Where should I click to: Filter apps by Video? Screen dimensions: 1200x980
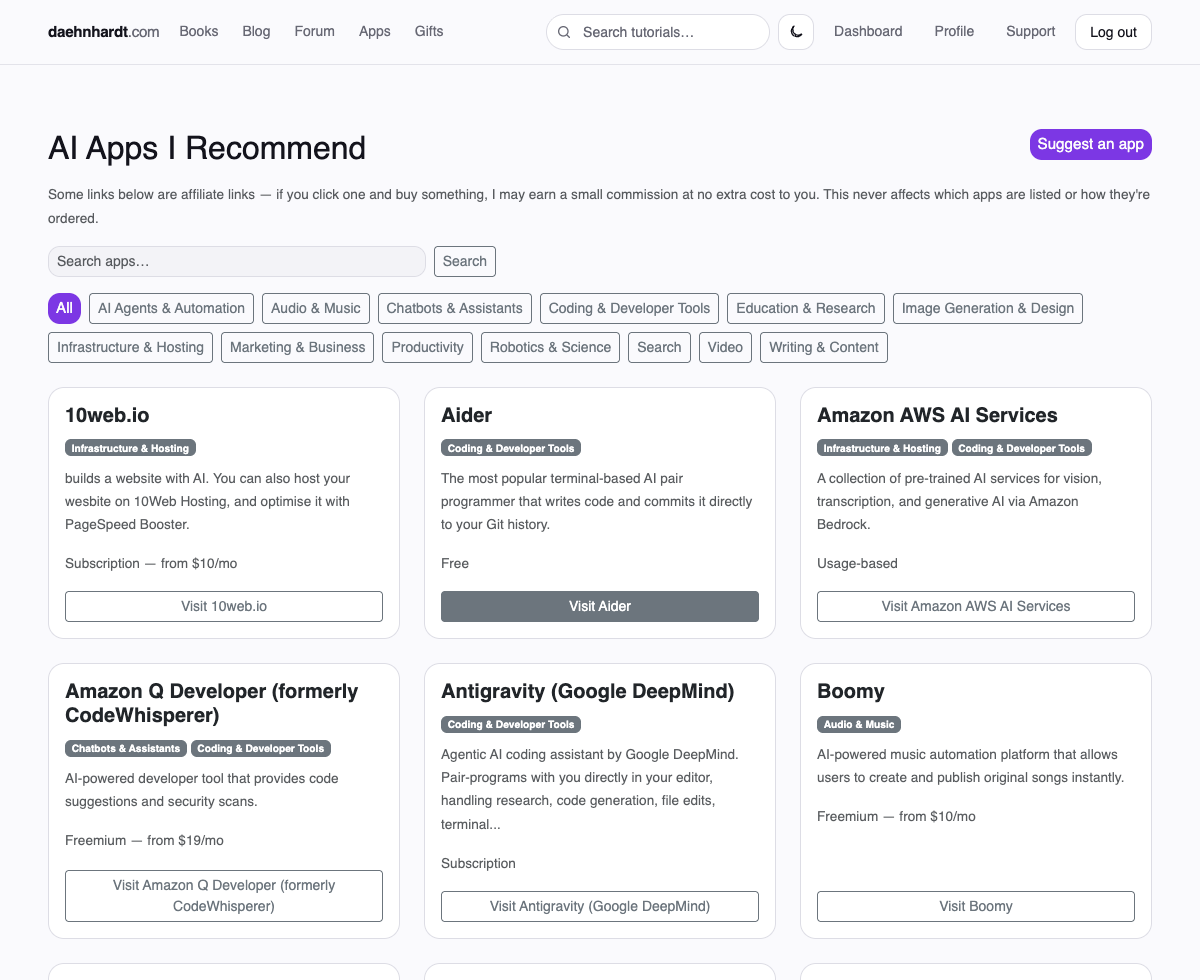click(x=725, y=347)
